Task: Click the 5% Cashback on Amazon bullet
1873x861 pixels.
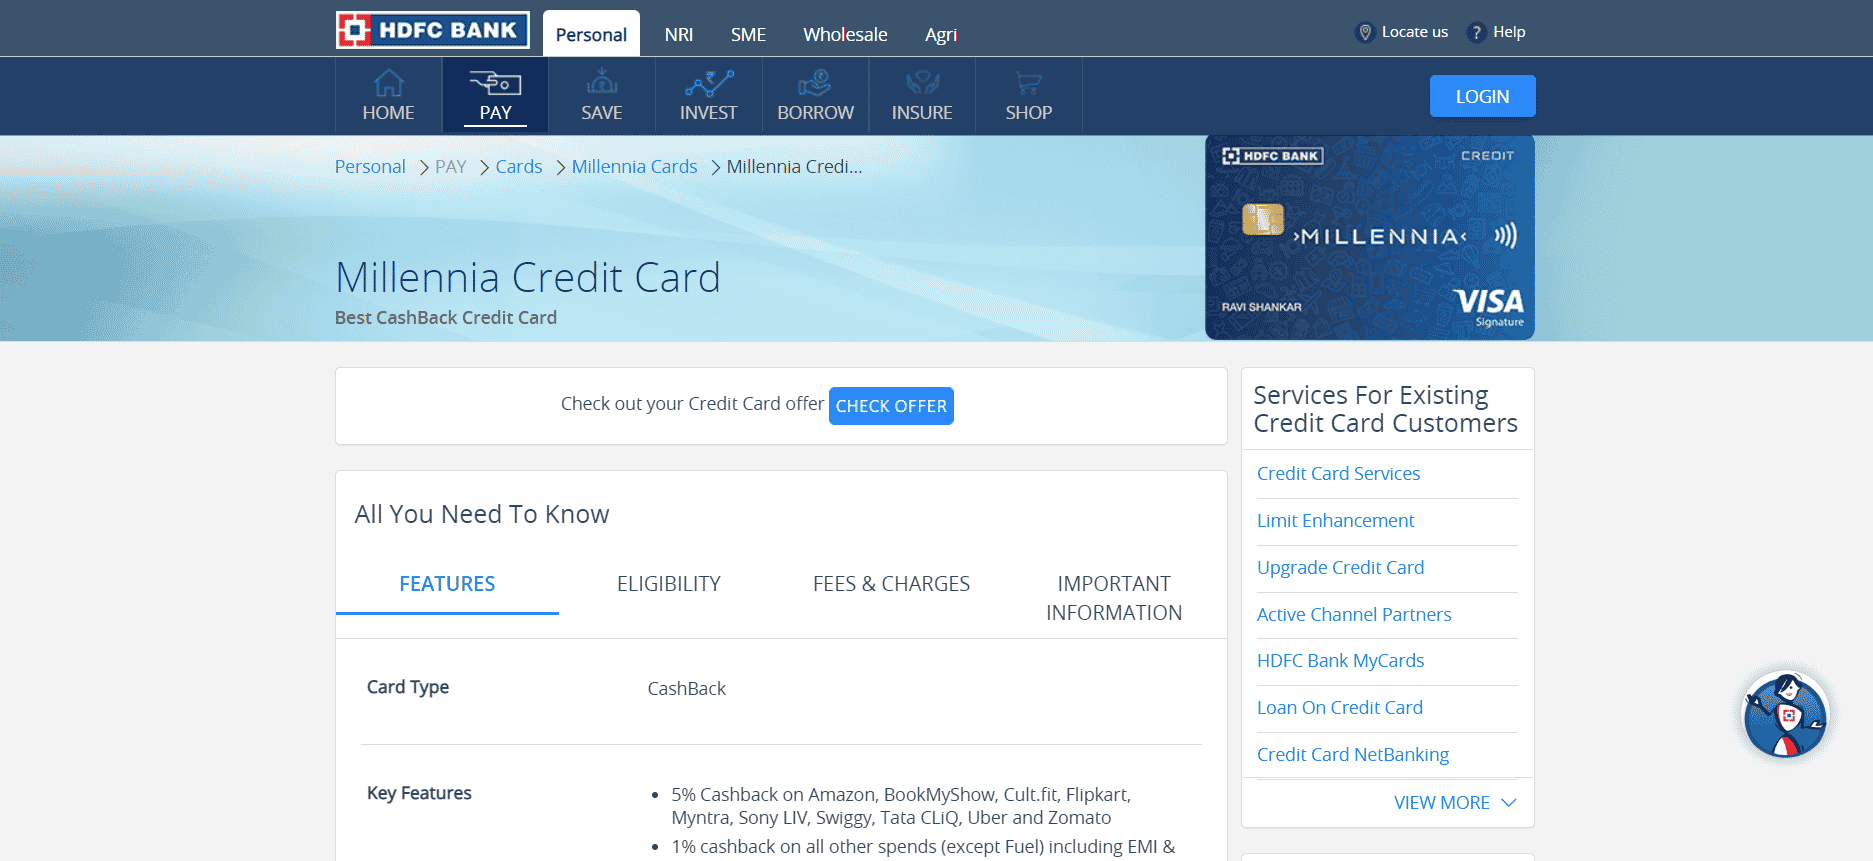Action: [x=901, y=806]
